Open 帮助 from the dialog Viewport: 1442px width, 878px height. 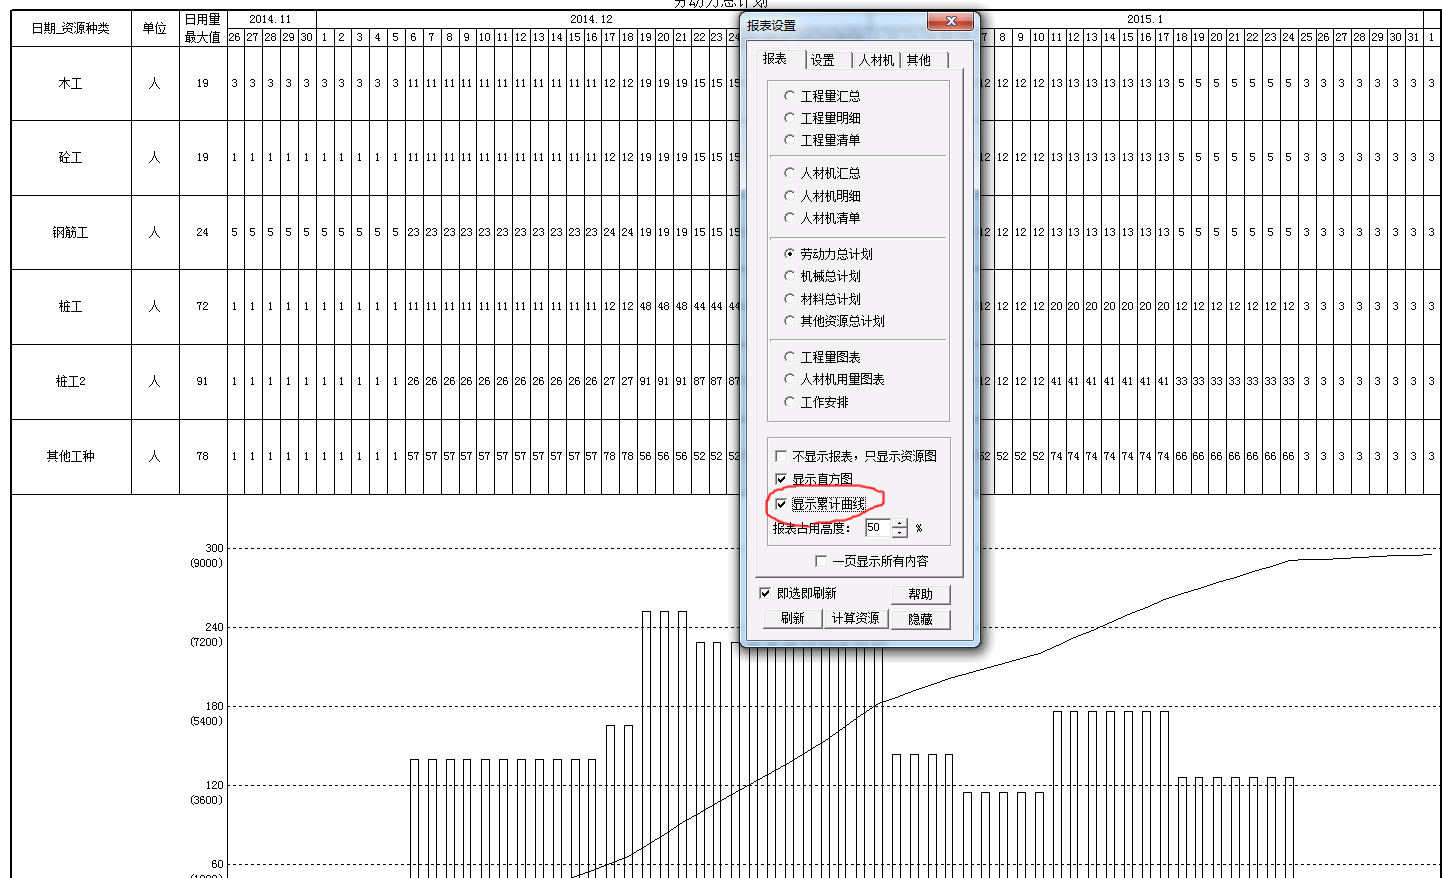click(x=920, y=594)
